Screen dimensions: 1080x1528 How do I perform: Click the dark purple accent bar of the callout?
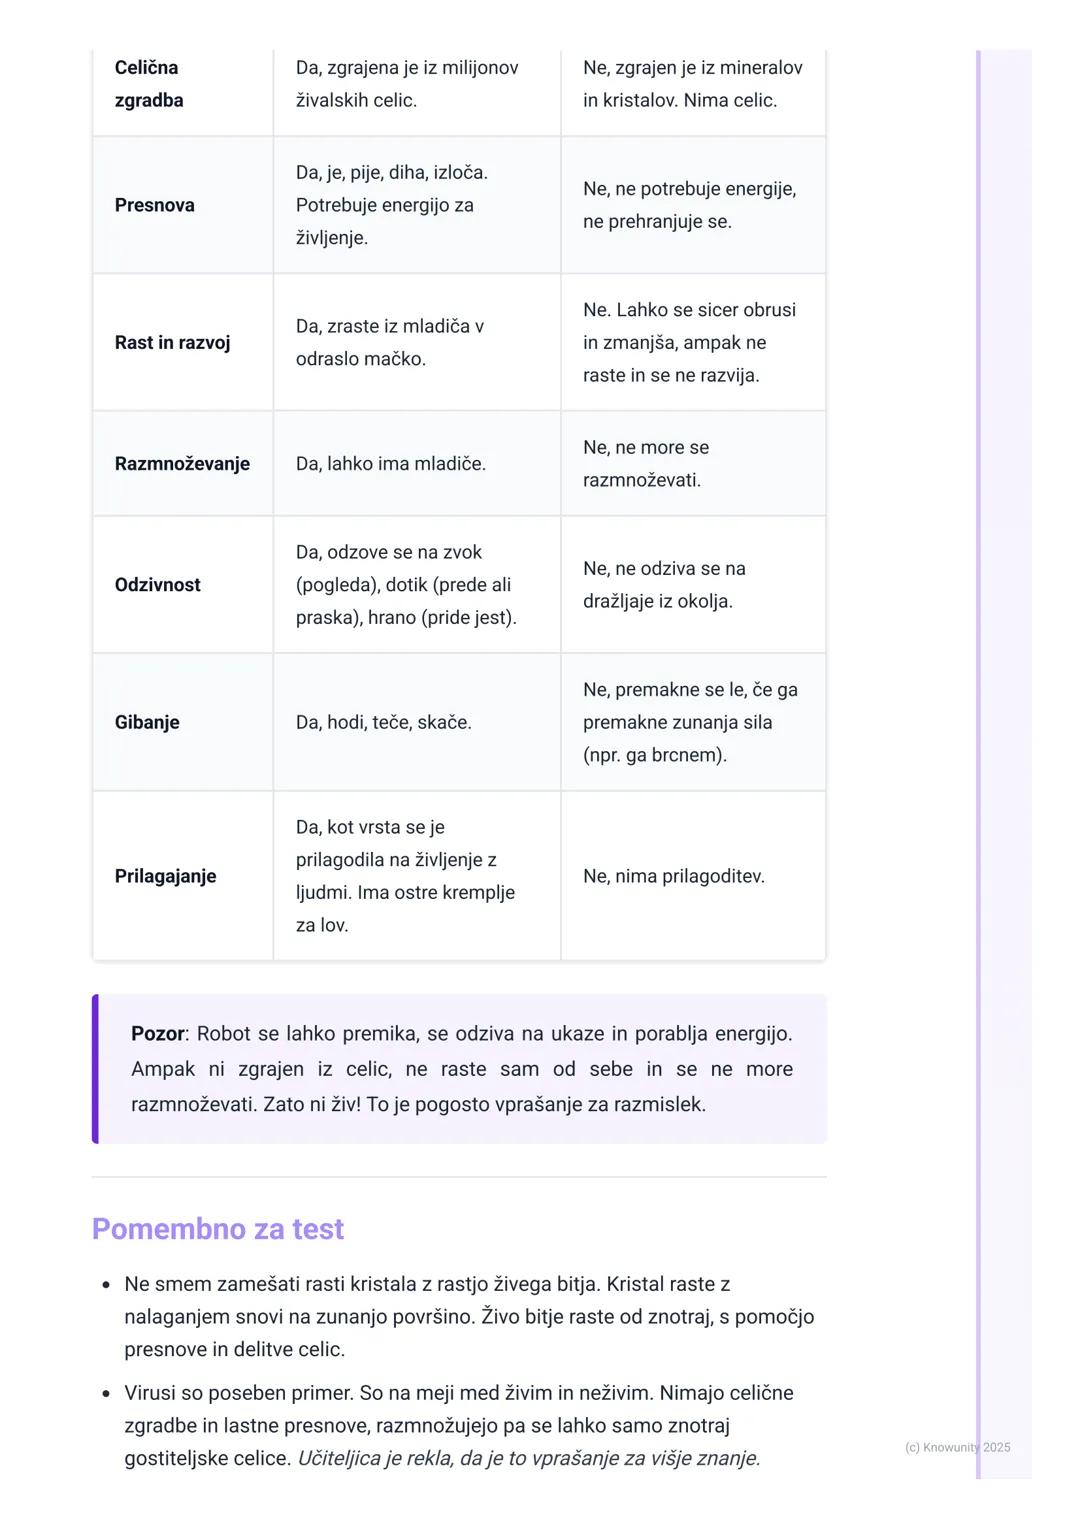pos(95,1069)
